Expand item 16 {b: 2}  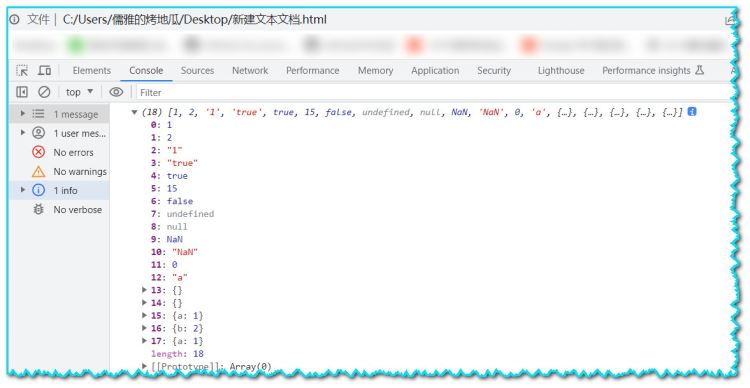144,328
